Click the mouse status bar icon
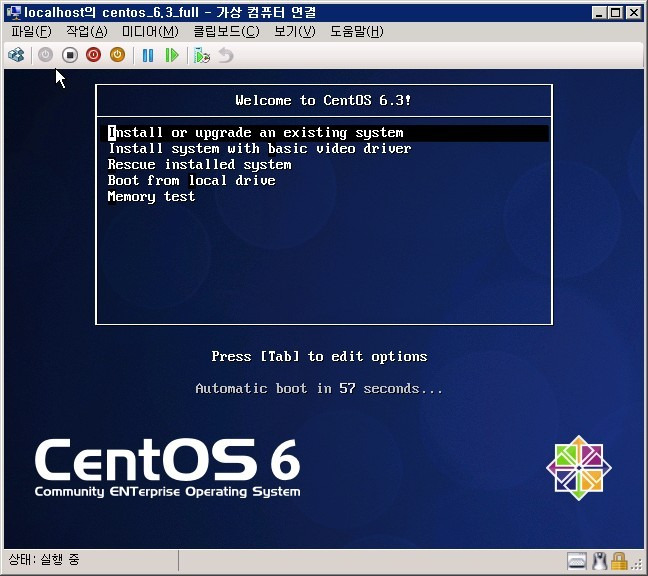 (x=600, y=561)
